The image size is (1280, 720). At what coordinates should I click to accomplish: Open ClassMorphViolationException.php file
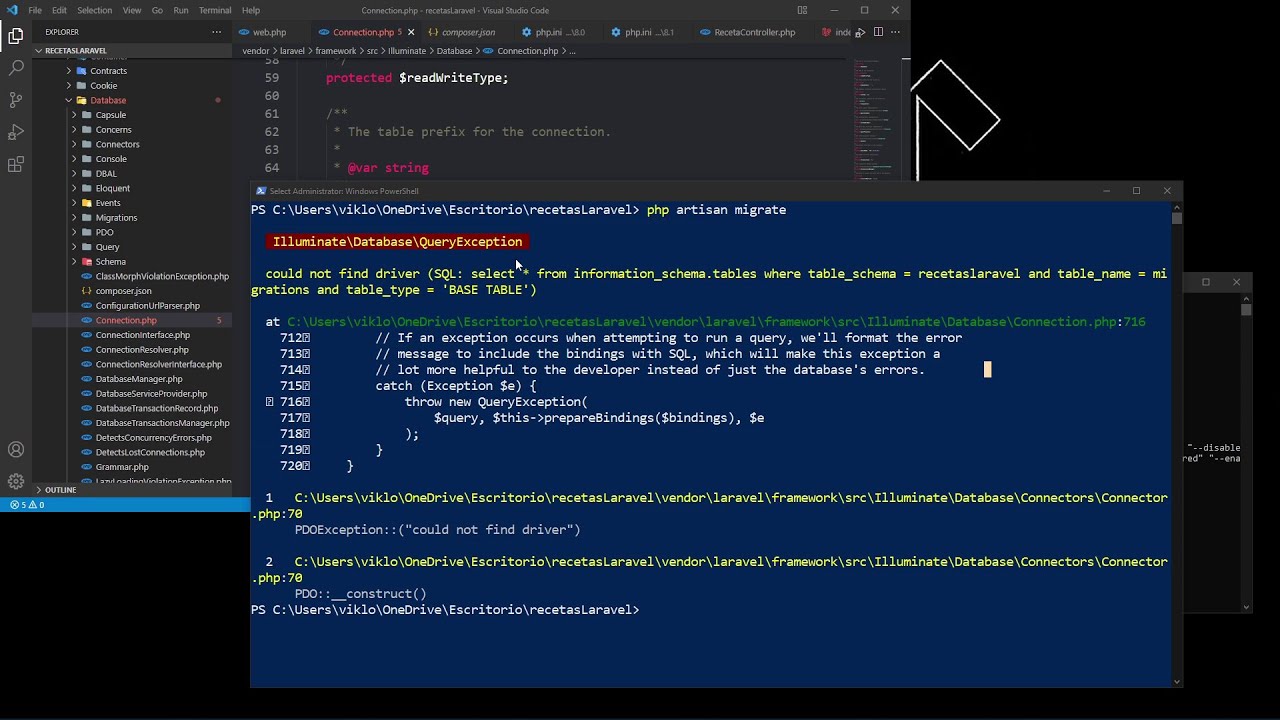pyautogui.click(x=162, y=276)
